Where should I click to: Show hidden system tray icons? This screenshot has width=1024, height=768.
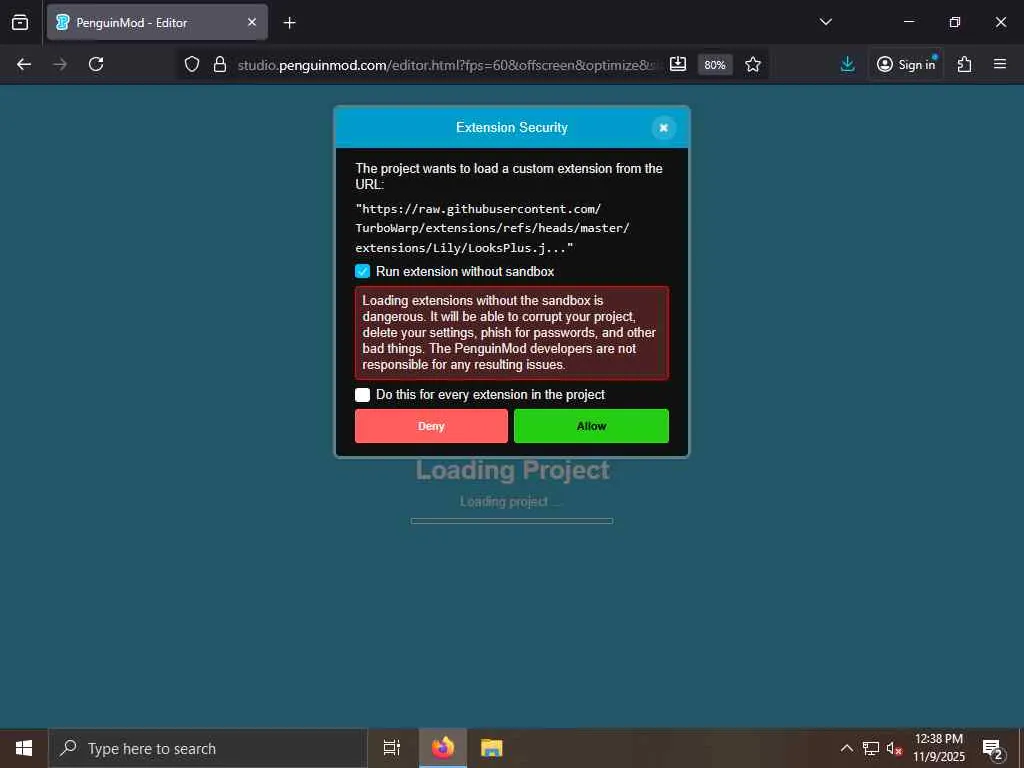pos(846,748)
